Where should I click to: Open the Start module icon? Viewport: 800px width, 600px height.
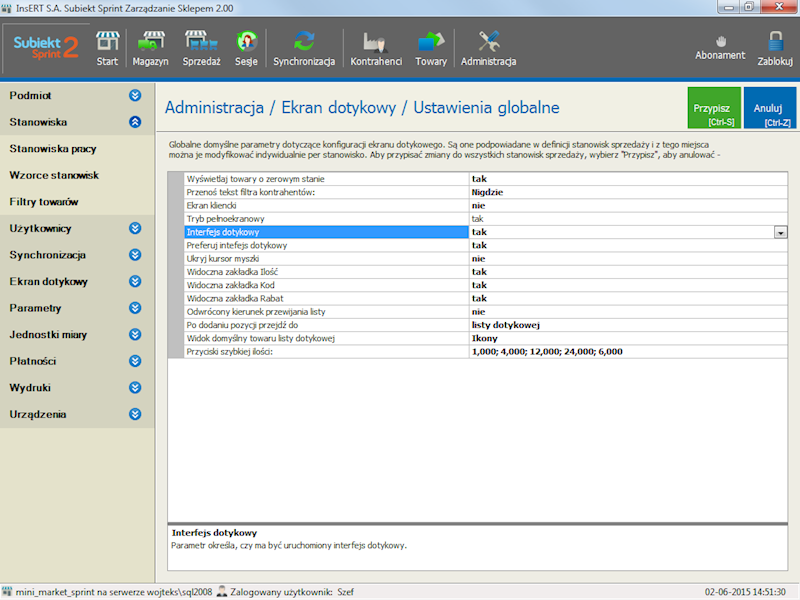pyautogui.click(x=107, y=48)
